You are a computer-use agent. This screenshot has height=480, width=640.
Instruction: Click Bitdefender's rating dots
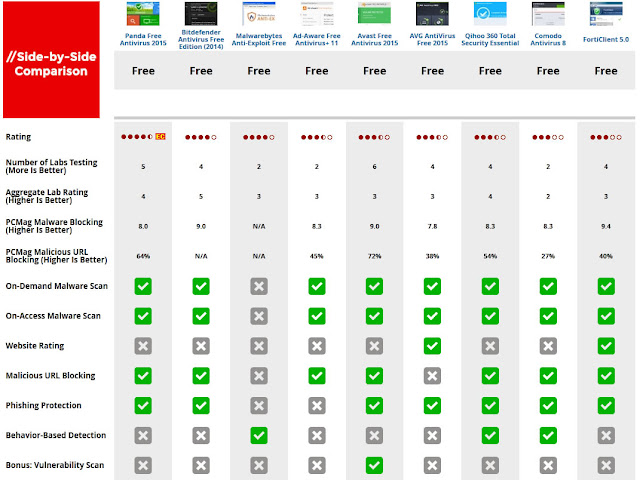(x=201, y=138)
